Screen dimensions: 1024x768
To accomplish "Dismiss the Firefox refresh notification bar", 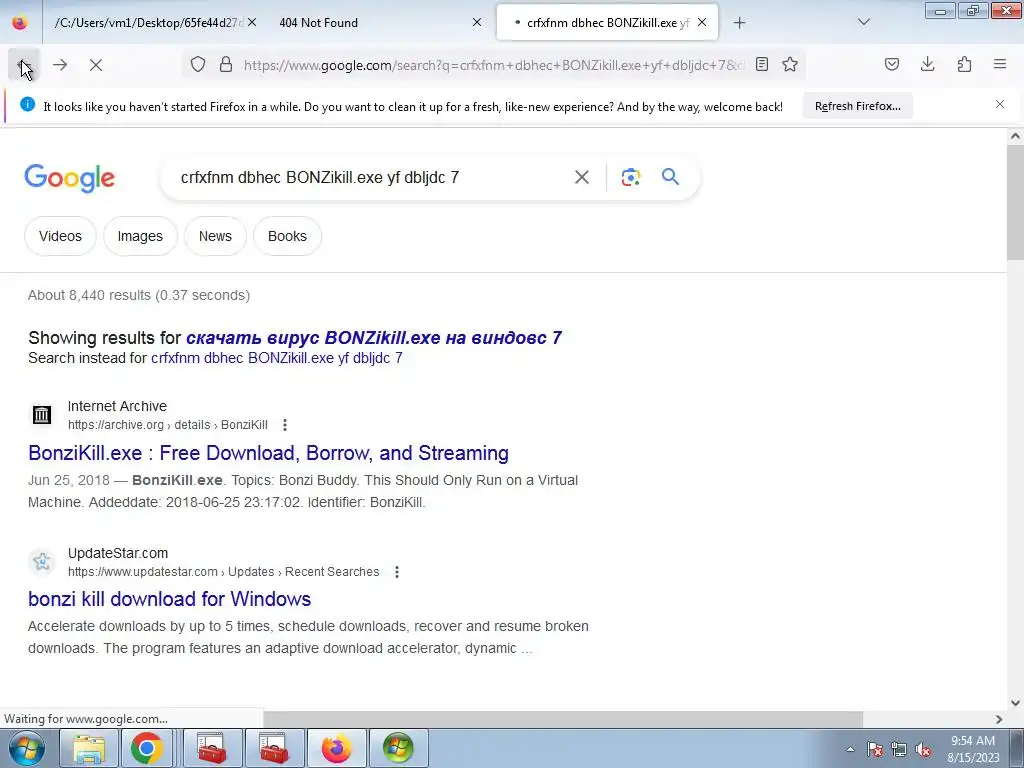I will [x=1000, y=104].
